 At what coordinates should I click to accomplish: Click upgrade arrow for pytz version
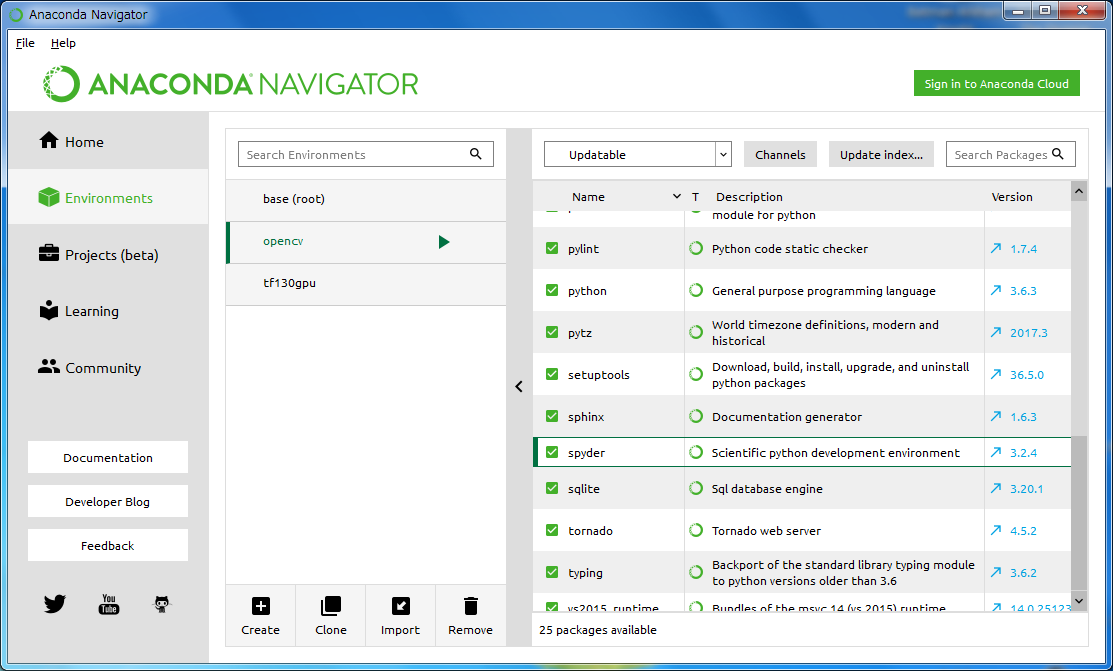tap(996, 332)
